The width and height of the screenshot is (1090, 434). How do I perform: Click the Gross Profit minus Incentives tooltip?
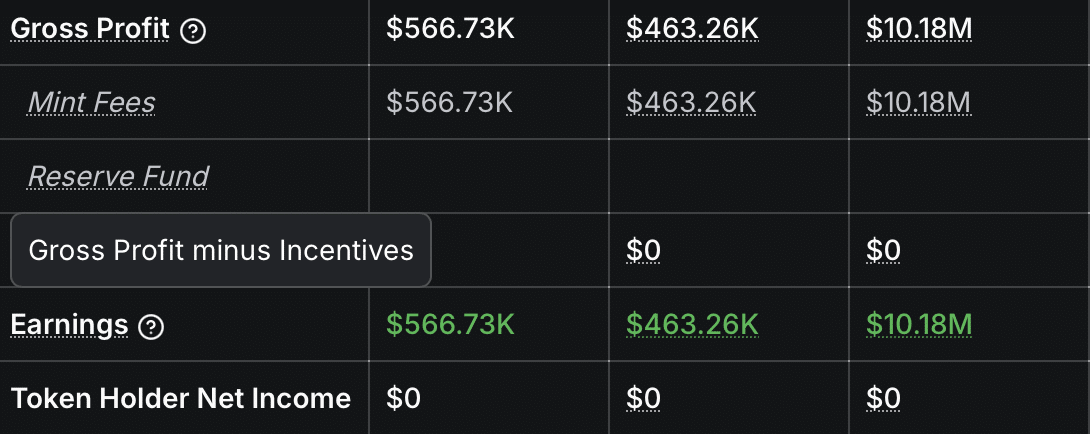click(221, 250)
